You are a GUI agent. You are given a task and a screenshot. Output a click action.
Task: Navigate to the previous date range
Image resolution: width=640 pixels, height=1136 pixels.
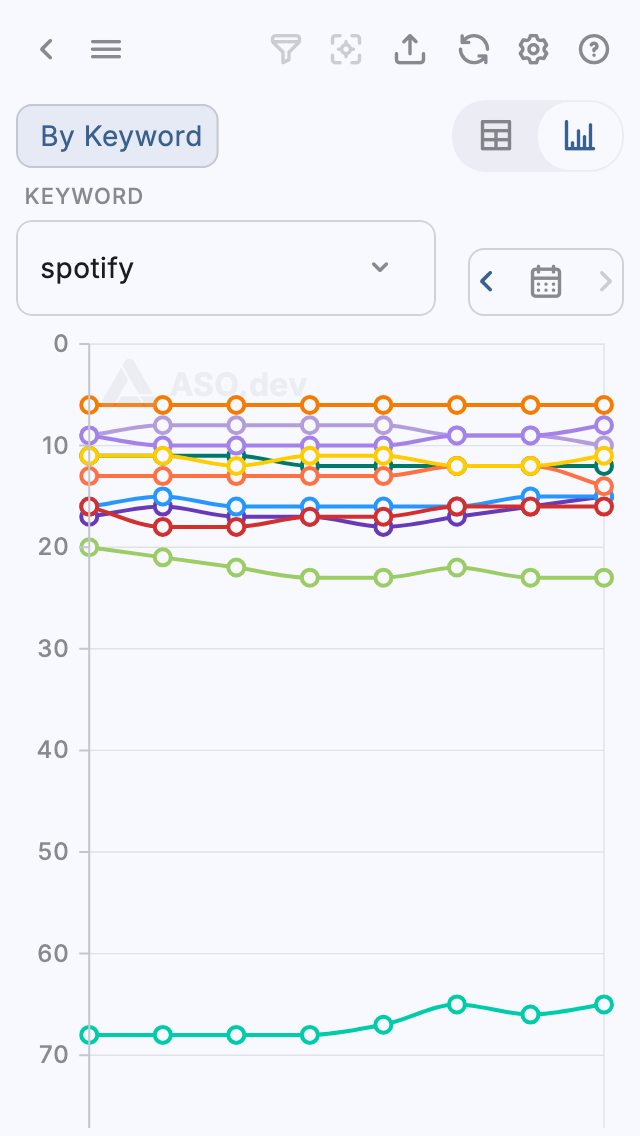point(487,282)
